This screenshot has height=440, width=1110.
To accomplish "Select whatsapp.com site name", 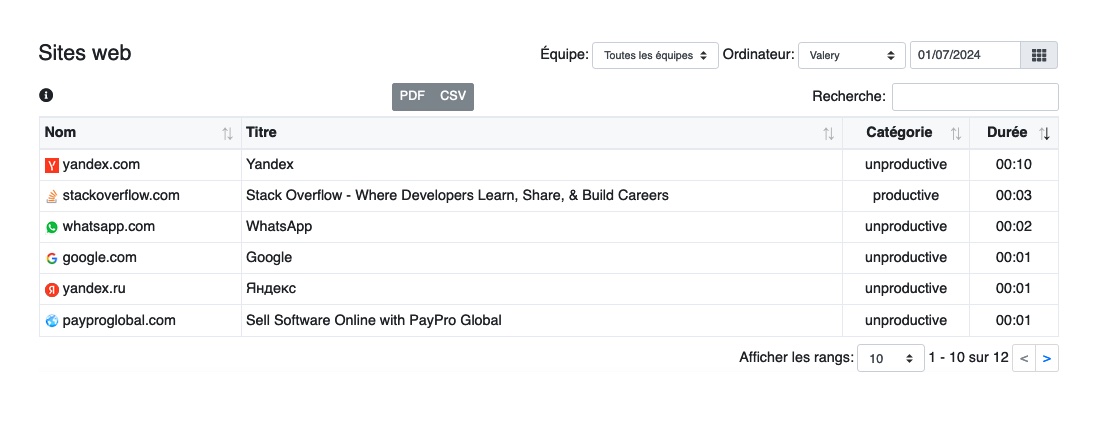I will tap(108, 226).
